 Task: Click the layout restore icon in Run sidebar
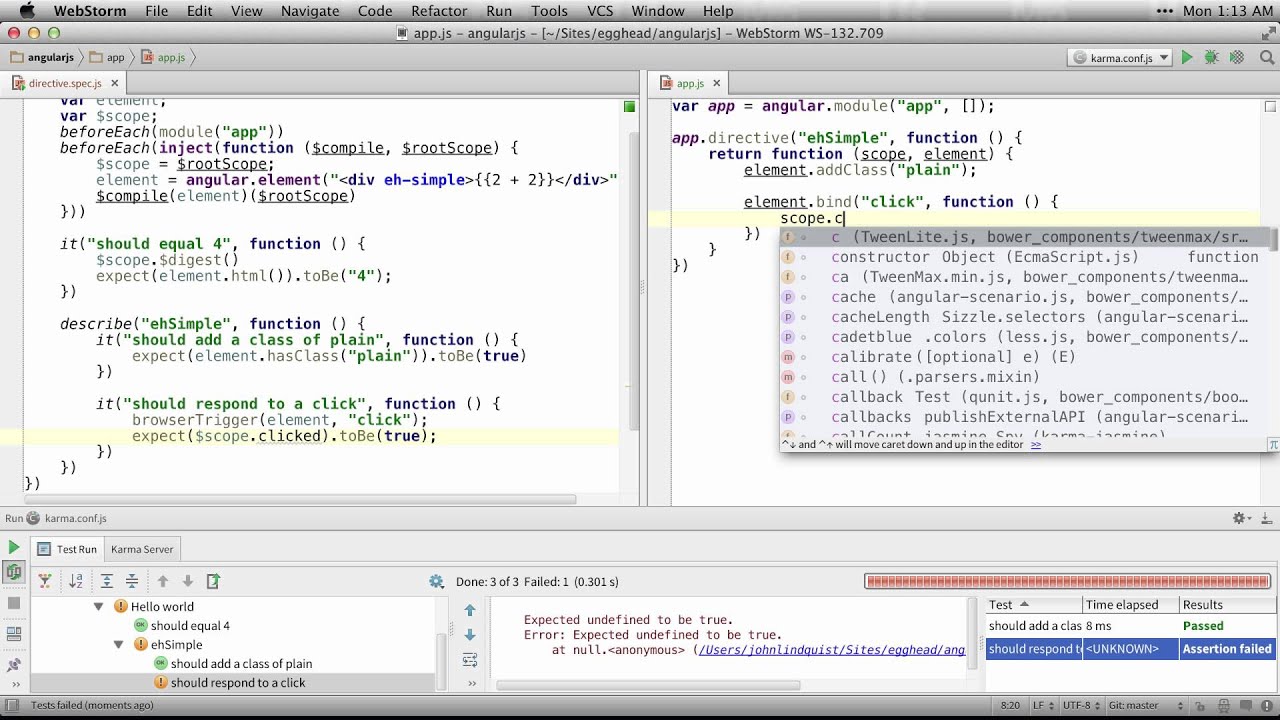[14, 634]
